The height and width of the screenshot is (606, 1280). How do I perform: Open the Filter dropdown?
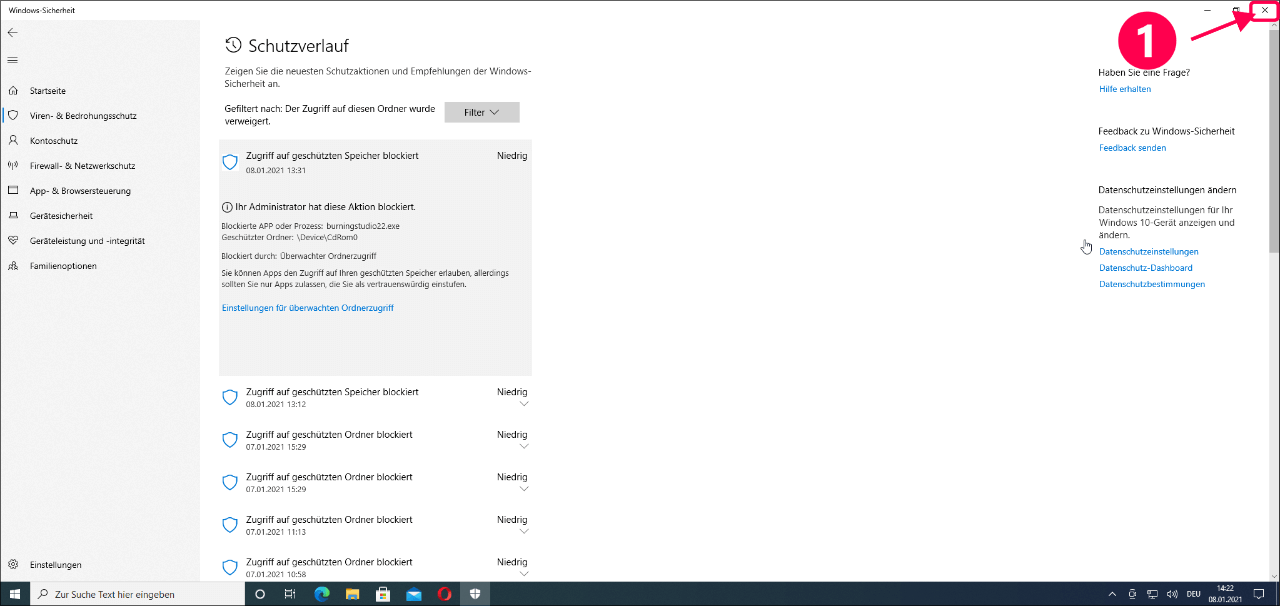pos(482,112)
